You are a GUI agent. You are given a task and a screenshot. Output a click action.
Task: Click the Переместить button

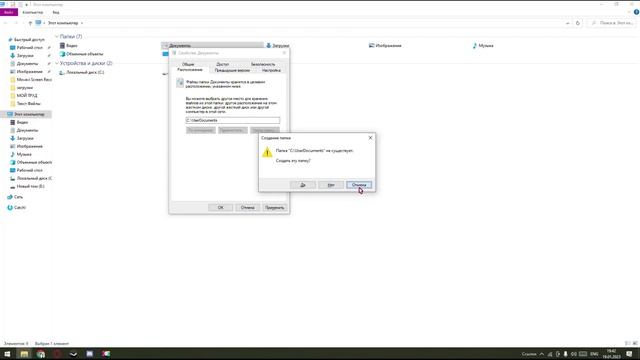[x=233, y=130]
